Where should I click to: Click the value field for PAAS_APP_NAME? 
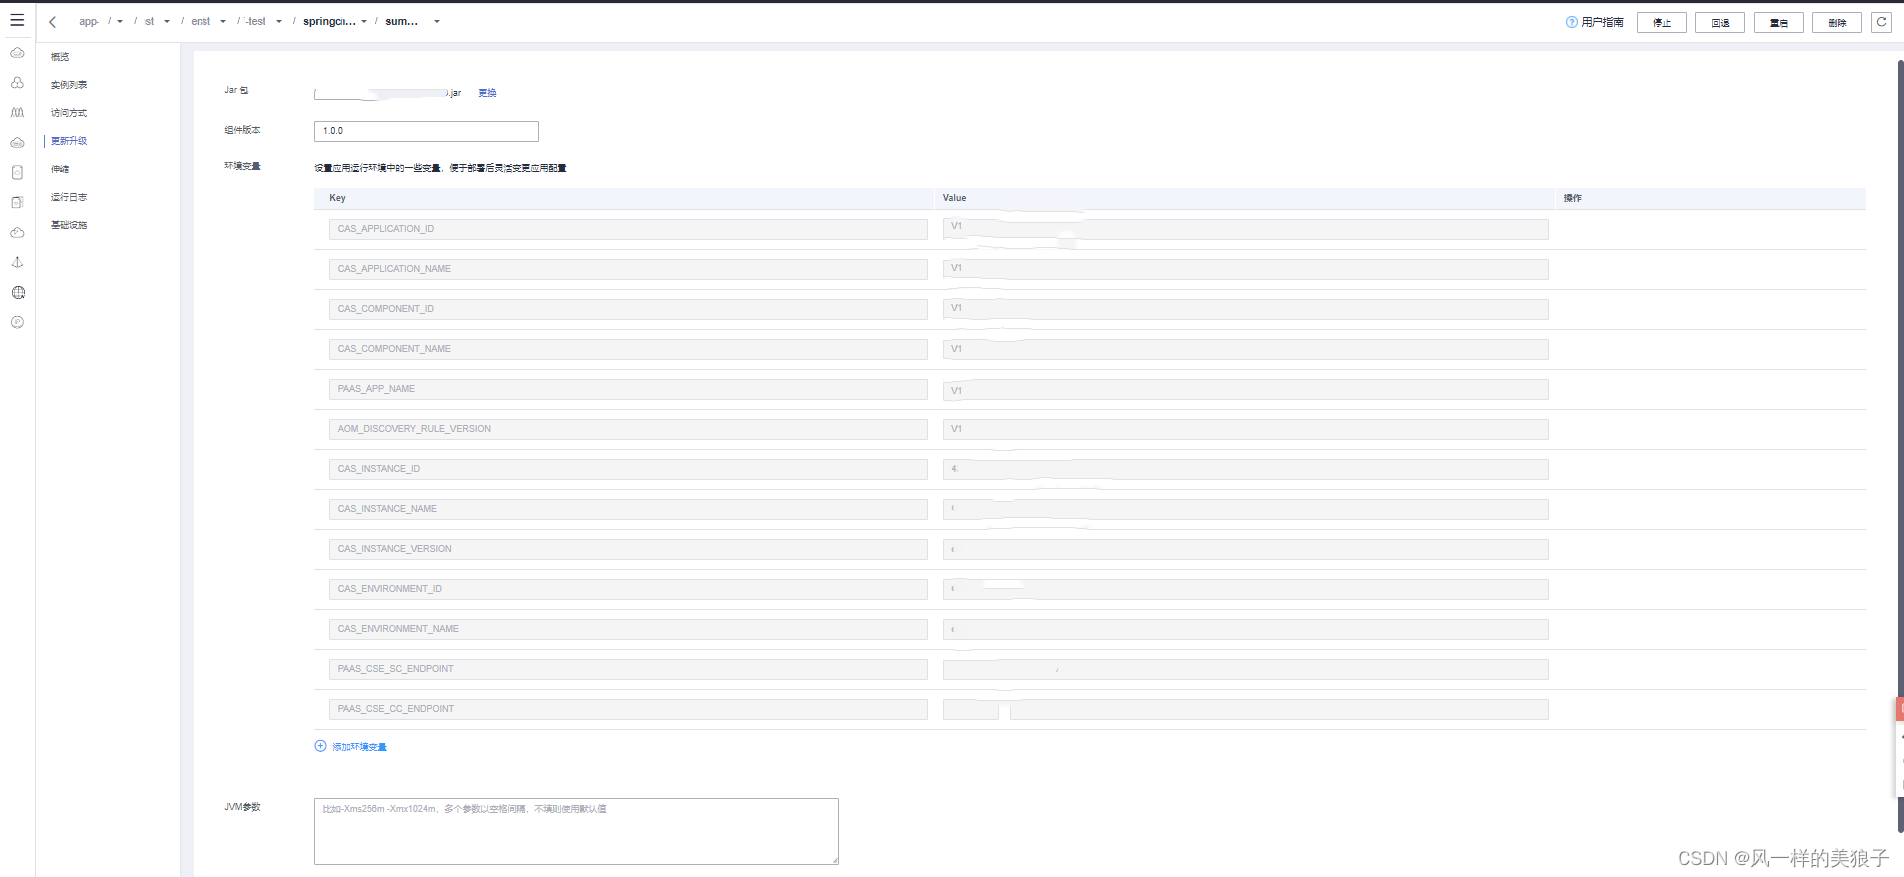pos(1246,389)
